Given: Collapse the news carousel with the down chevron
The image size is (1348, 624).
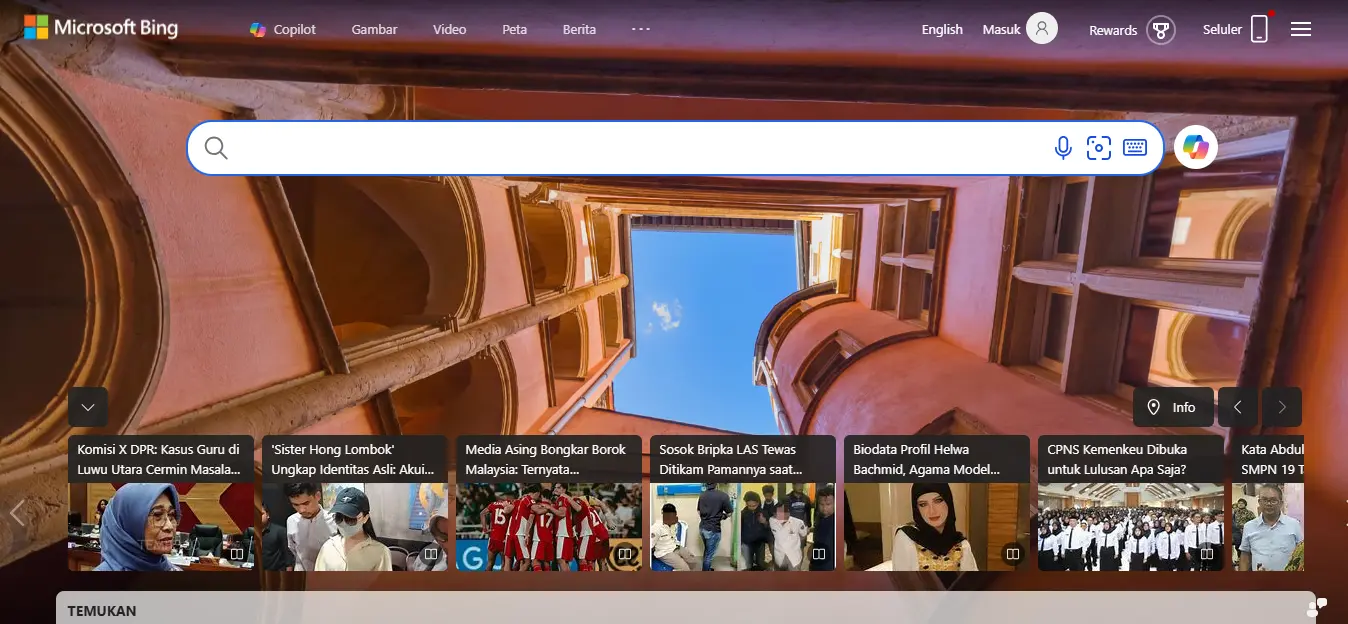Looking at the screenshot, I should click(x=87, y=407).
